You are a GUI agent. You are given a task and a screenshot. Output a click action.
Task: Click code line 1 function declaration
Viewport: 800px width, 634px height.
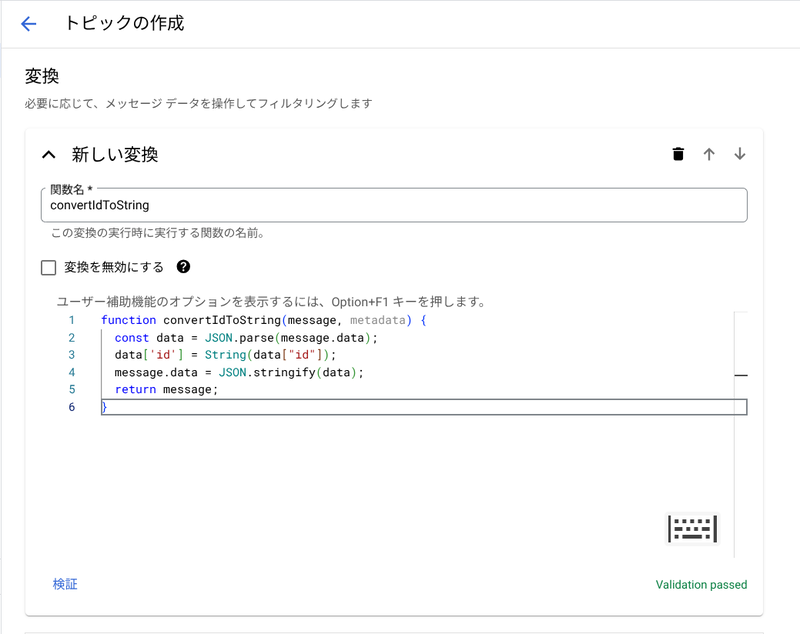263,320
